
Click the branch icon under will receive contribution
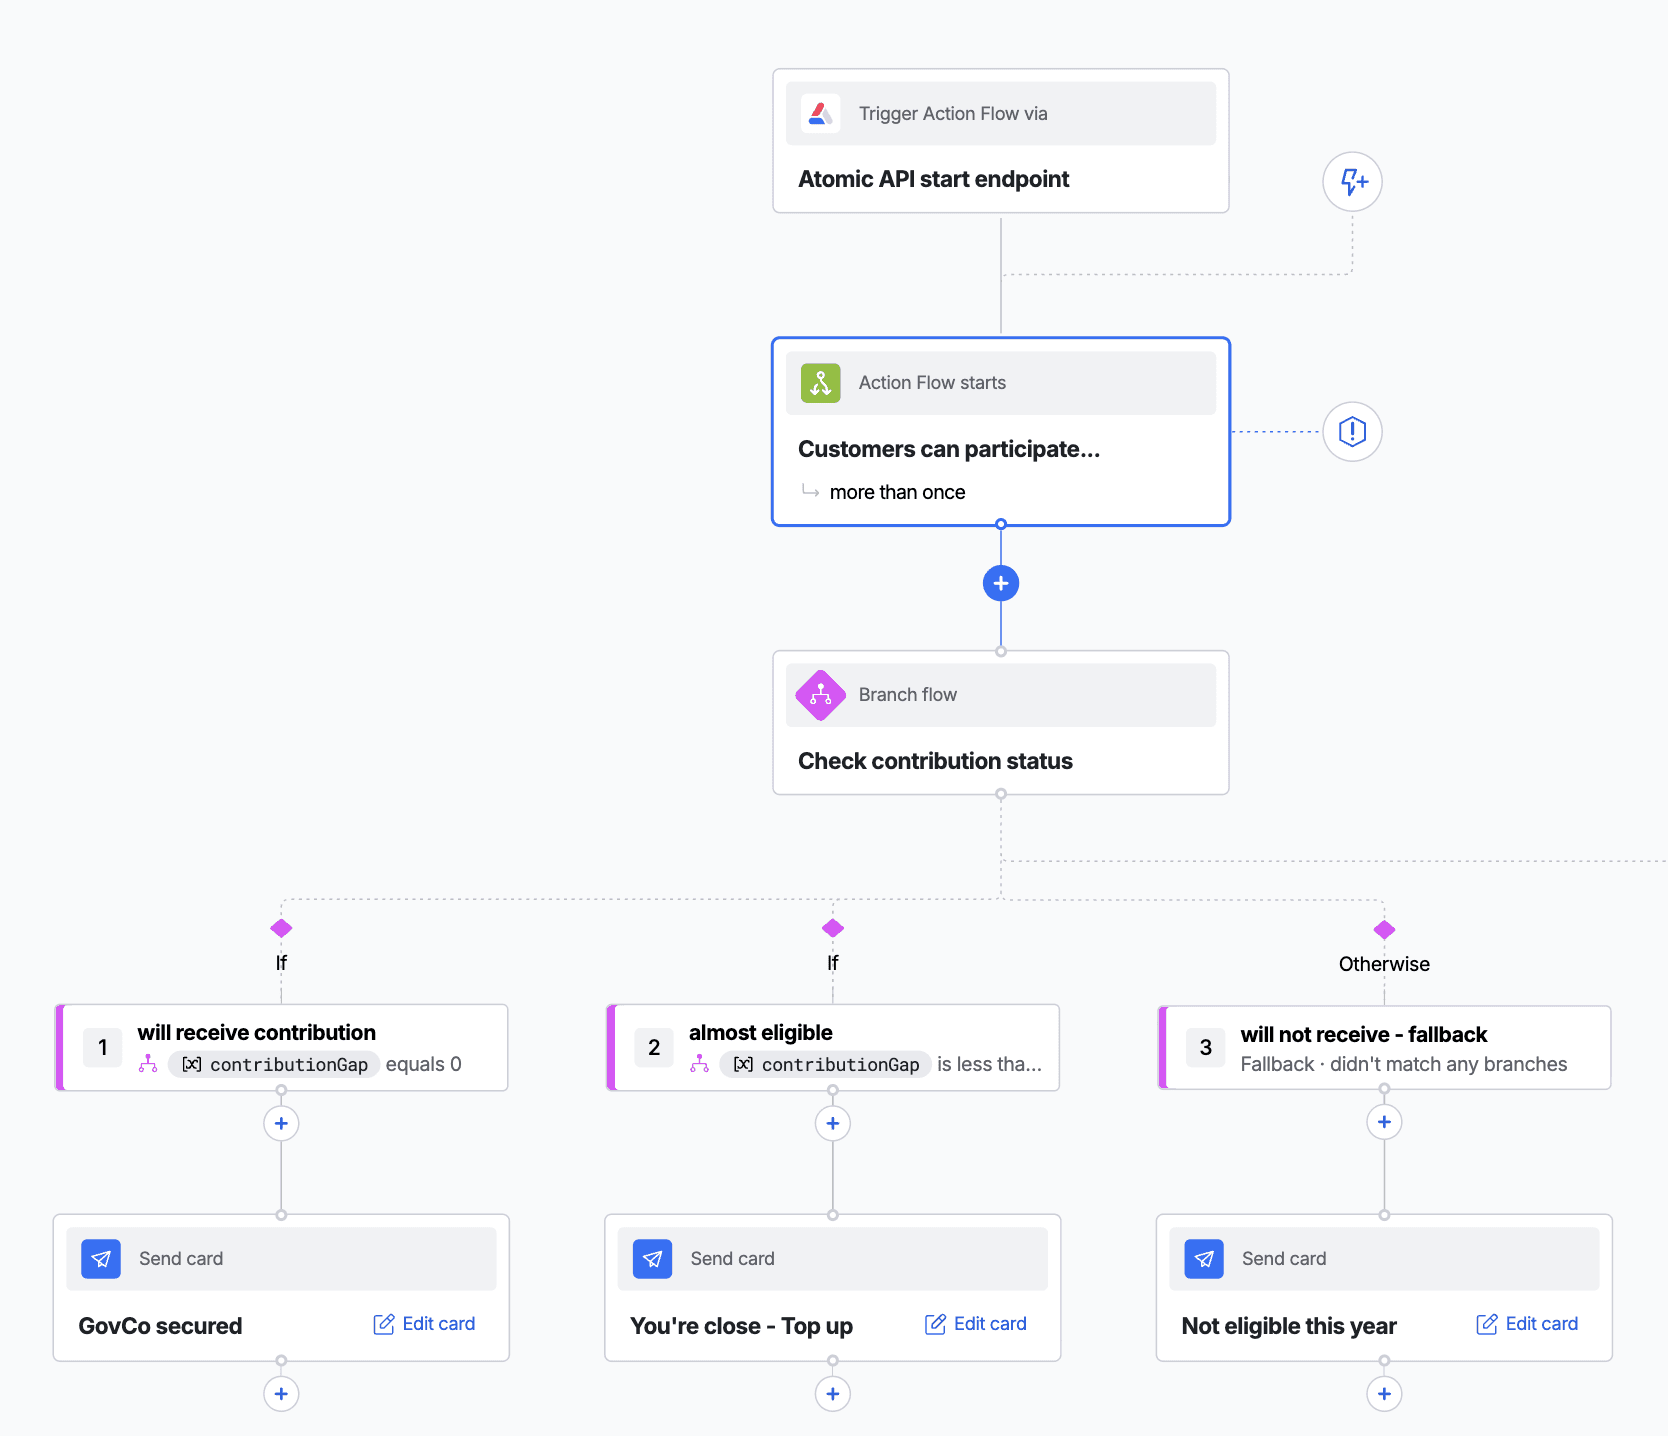pyautogui.click(x=148, y=1064)
